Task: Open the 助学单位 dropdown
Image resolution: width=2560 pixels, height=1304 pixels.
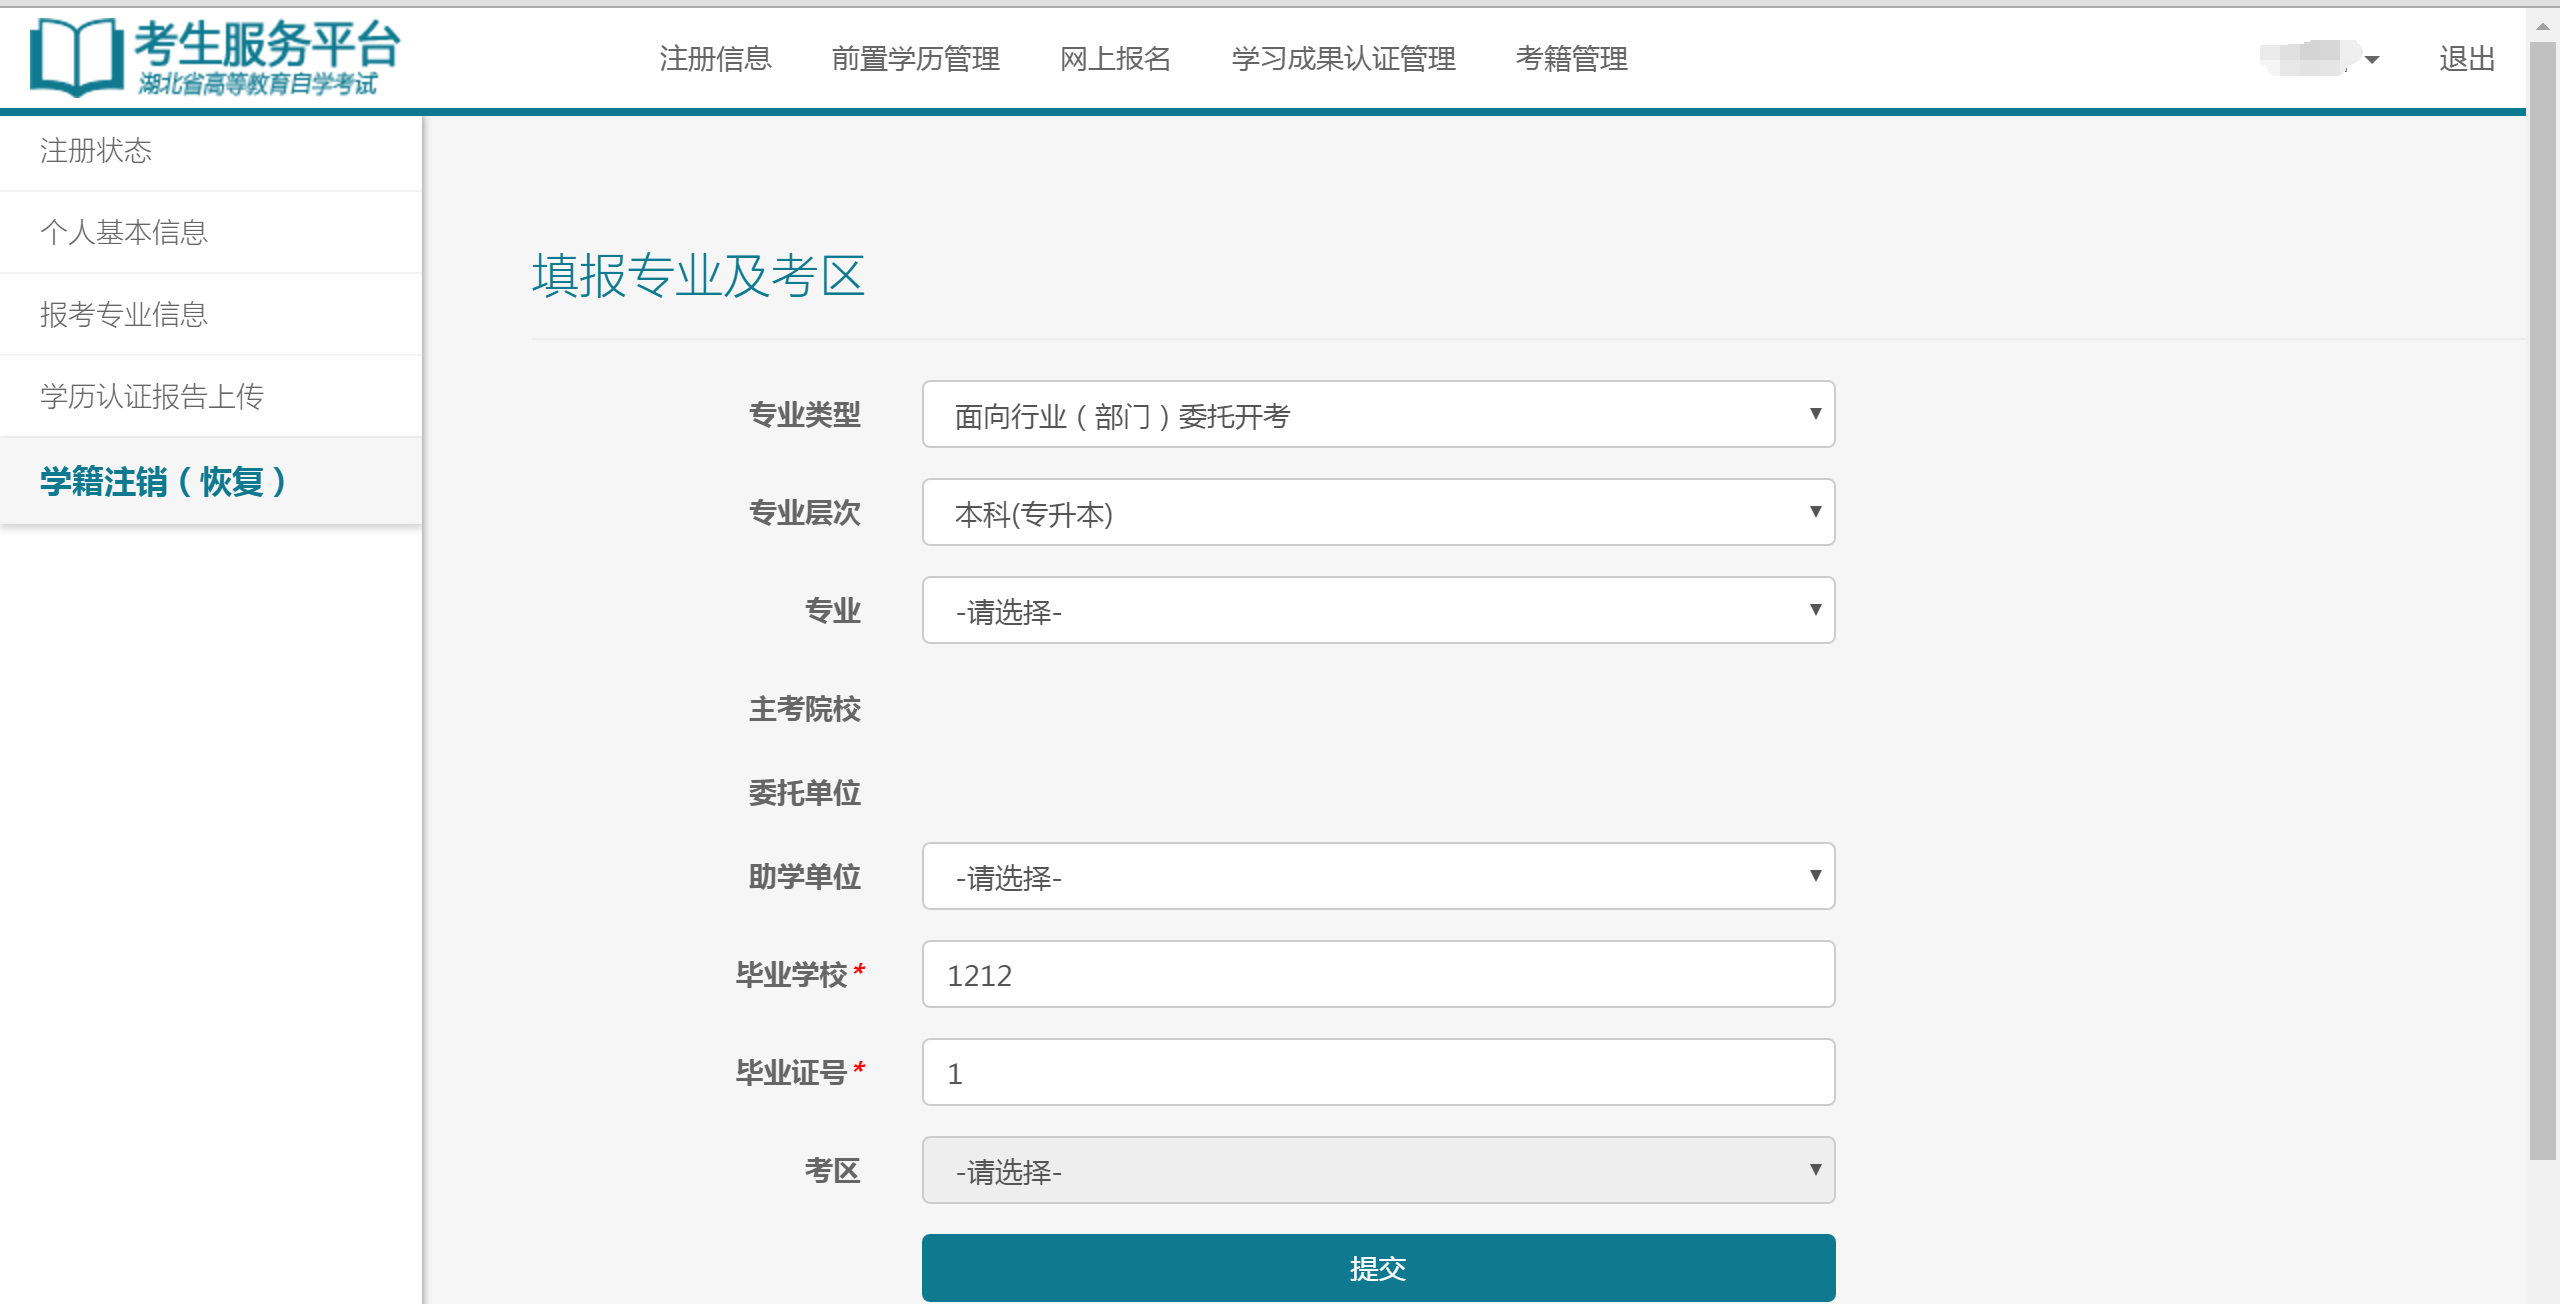Action: click(1378, 876)
